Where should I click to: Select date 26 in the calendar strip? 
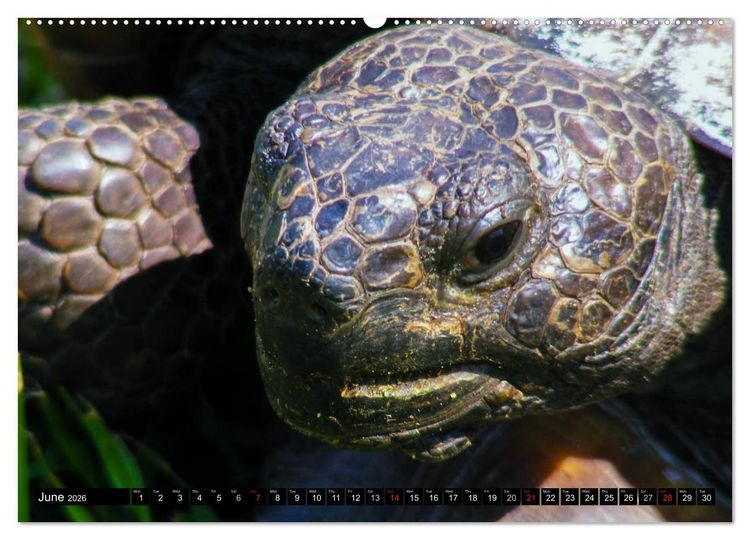pos(629,496)
